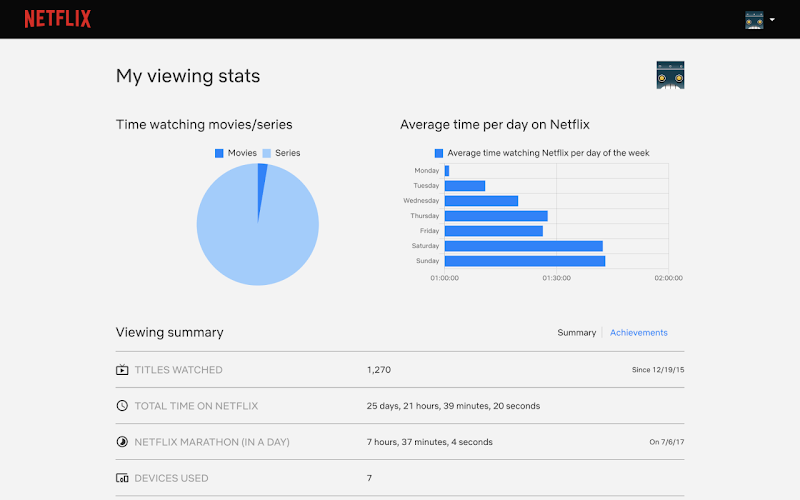The width and height of the screenshot is (800, 500).
Task: Open the profile avatar in top bar
Action: (754, 20)
